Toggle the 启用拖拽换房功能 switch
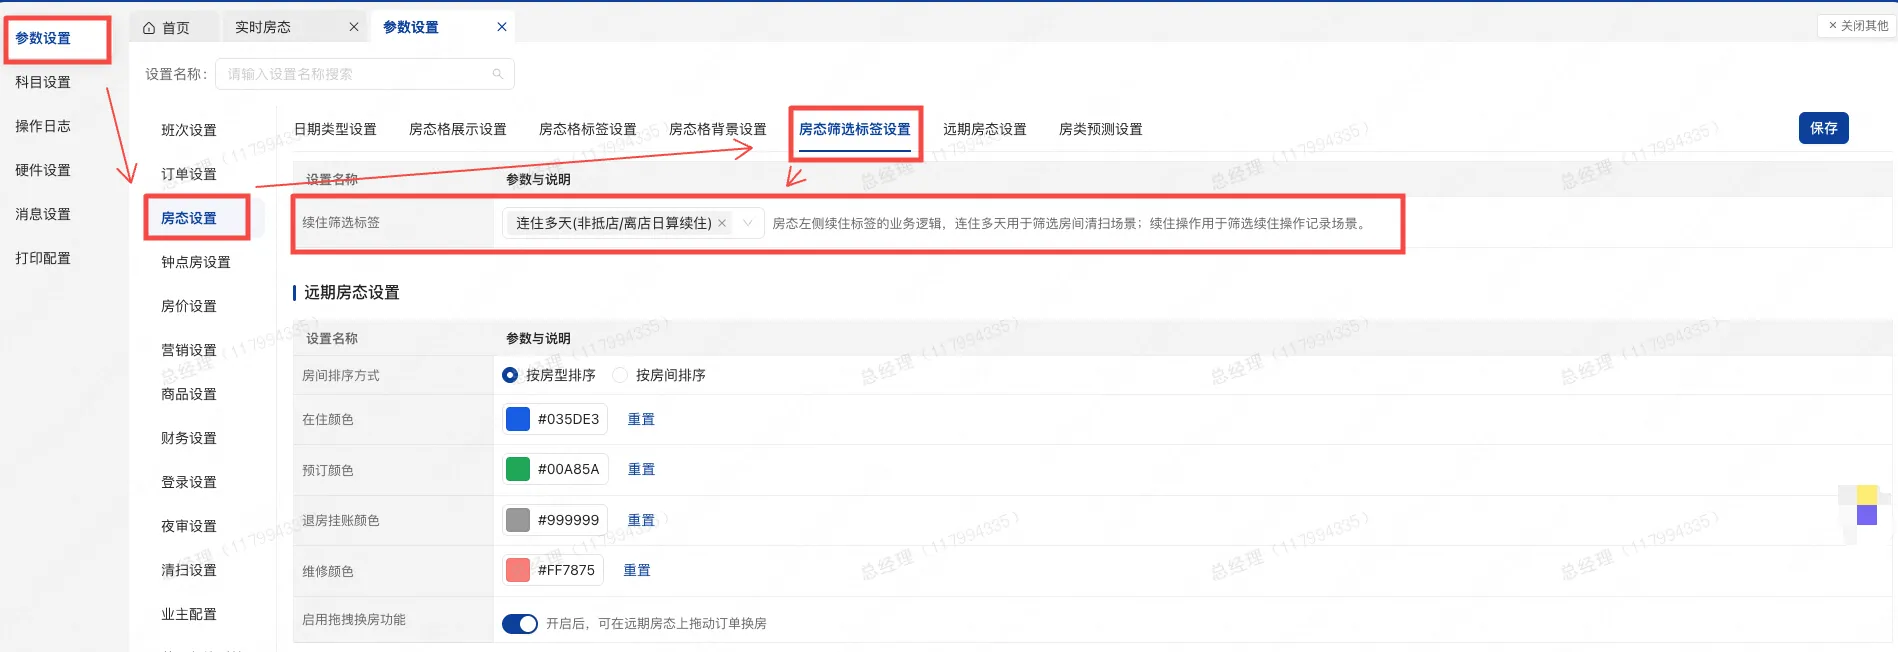Viewport: 1898px width, 652px height. click(x=519, y=624)
